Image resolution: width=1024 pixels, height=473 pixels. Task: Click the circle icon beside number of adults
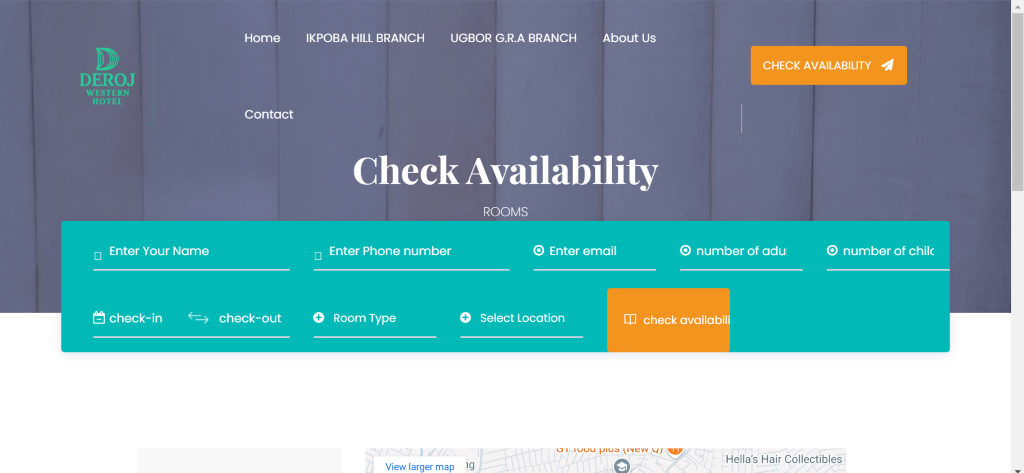pos(685,250)
